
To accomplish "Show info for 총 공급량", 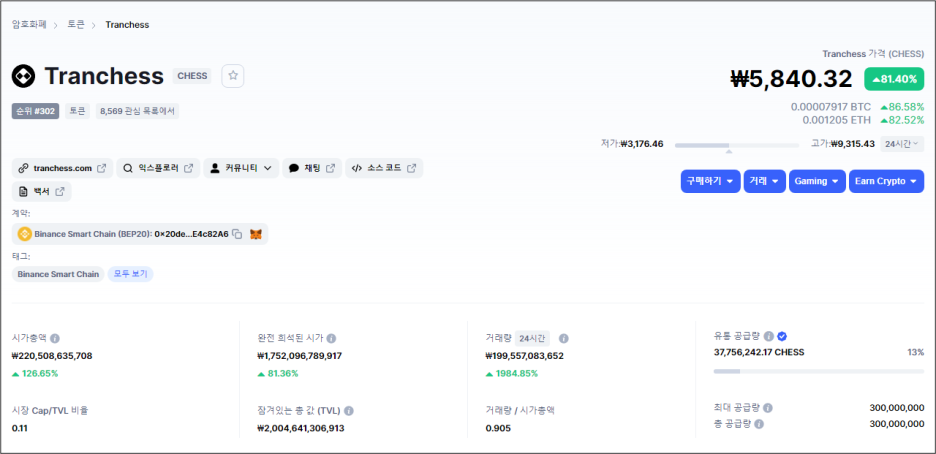I will point(759,424).
